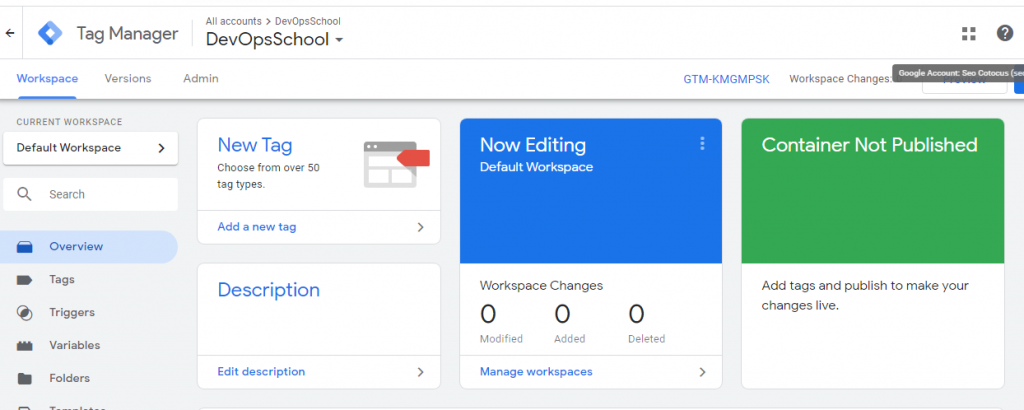The height and width of the screenshot is (410, 1024).
Task: Open the Google apps grid
Action: coord(968,33)
